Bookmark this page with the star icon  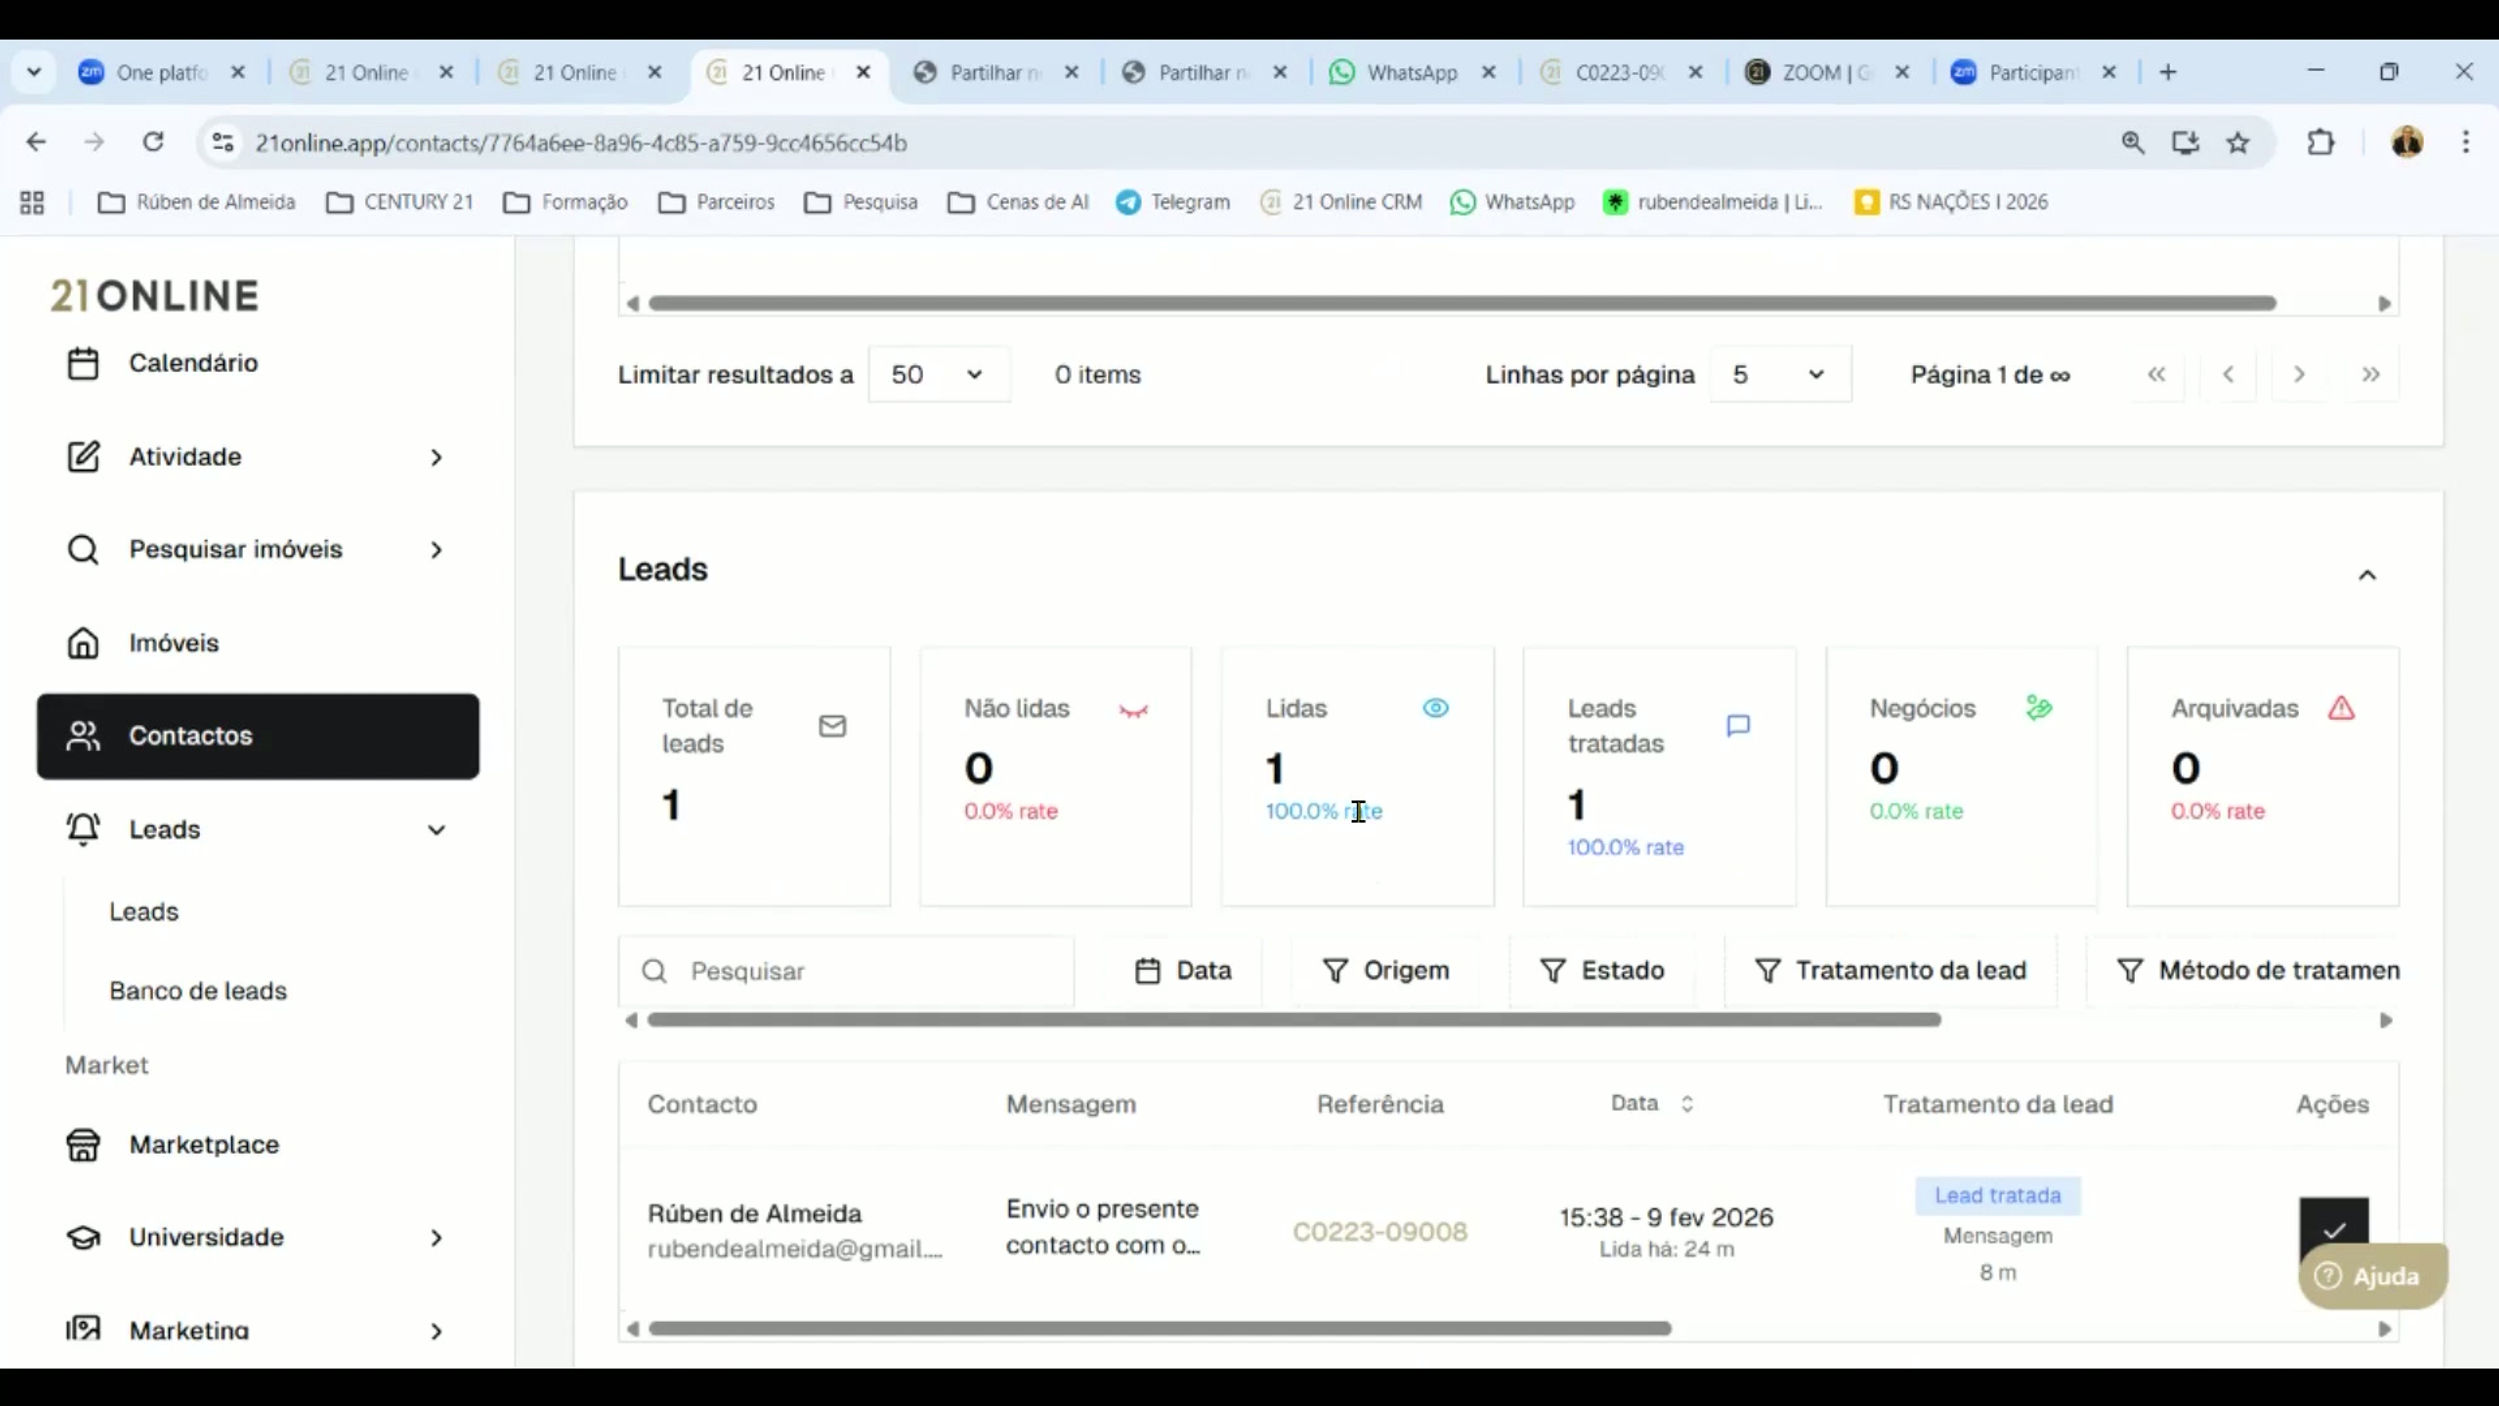pyautogui.click(x=2238, y=143)
